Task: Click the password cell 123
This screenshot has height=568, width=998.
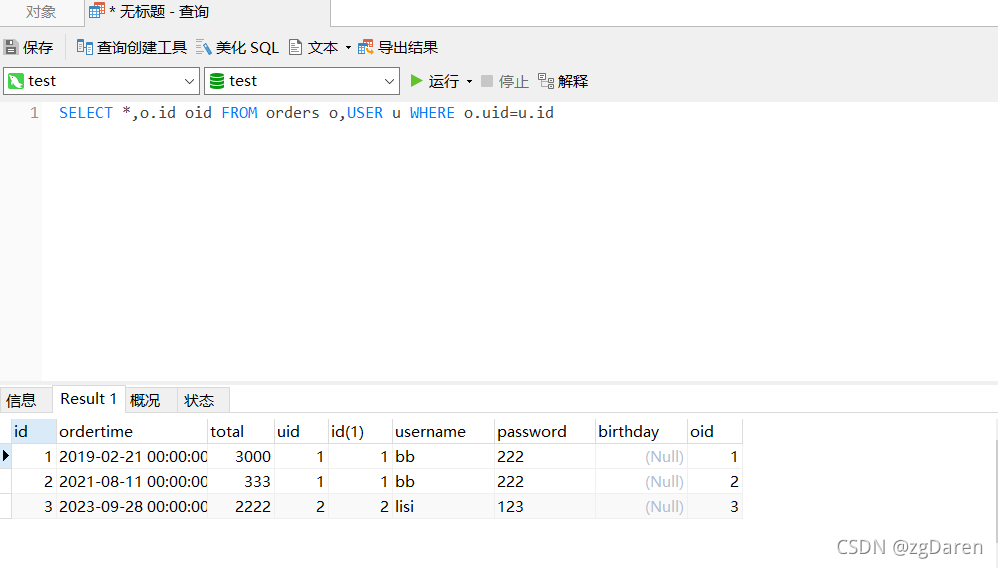Action: click(x=545, y=506)
